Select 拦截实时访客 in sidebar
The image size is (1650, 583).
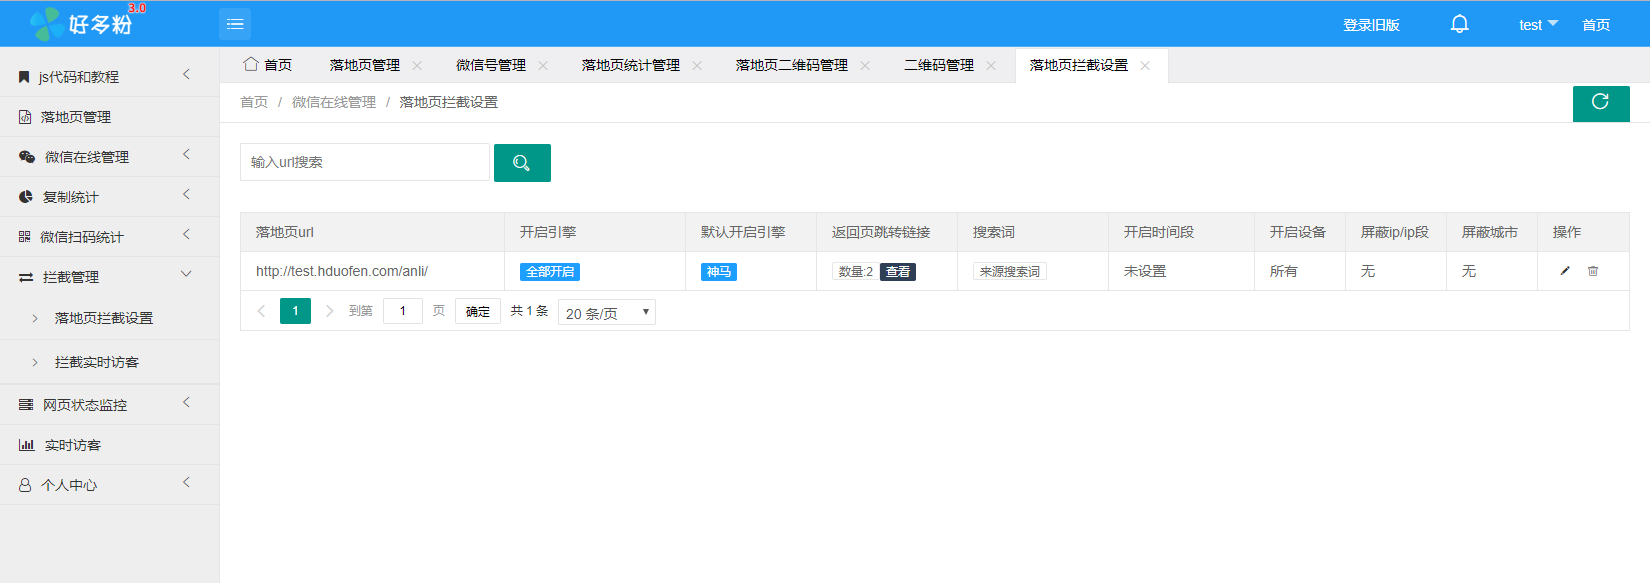pyautogui.click(x=97, y=362)
